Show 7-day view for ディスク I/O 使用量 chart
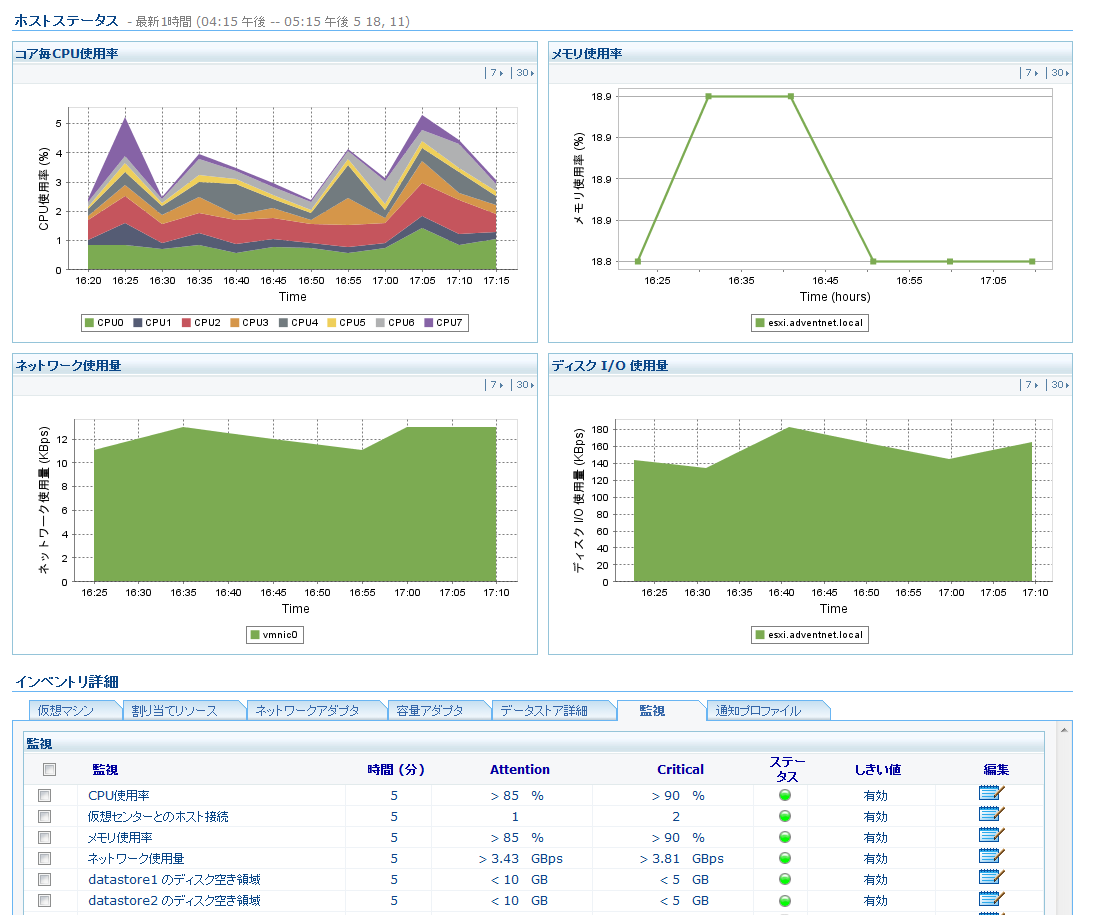Viewport: 1096px width, 915px height. [x=1031, y=385]
